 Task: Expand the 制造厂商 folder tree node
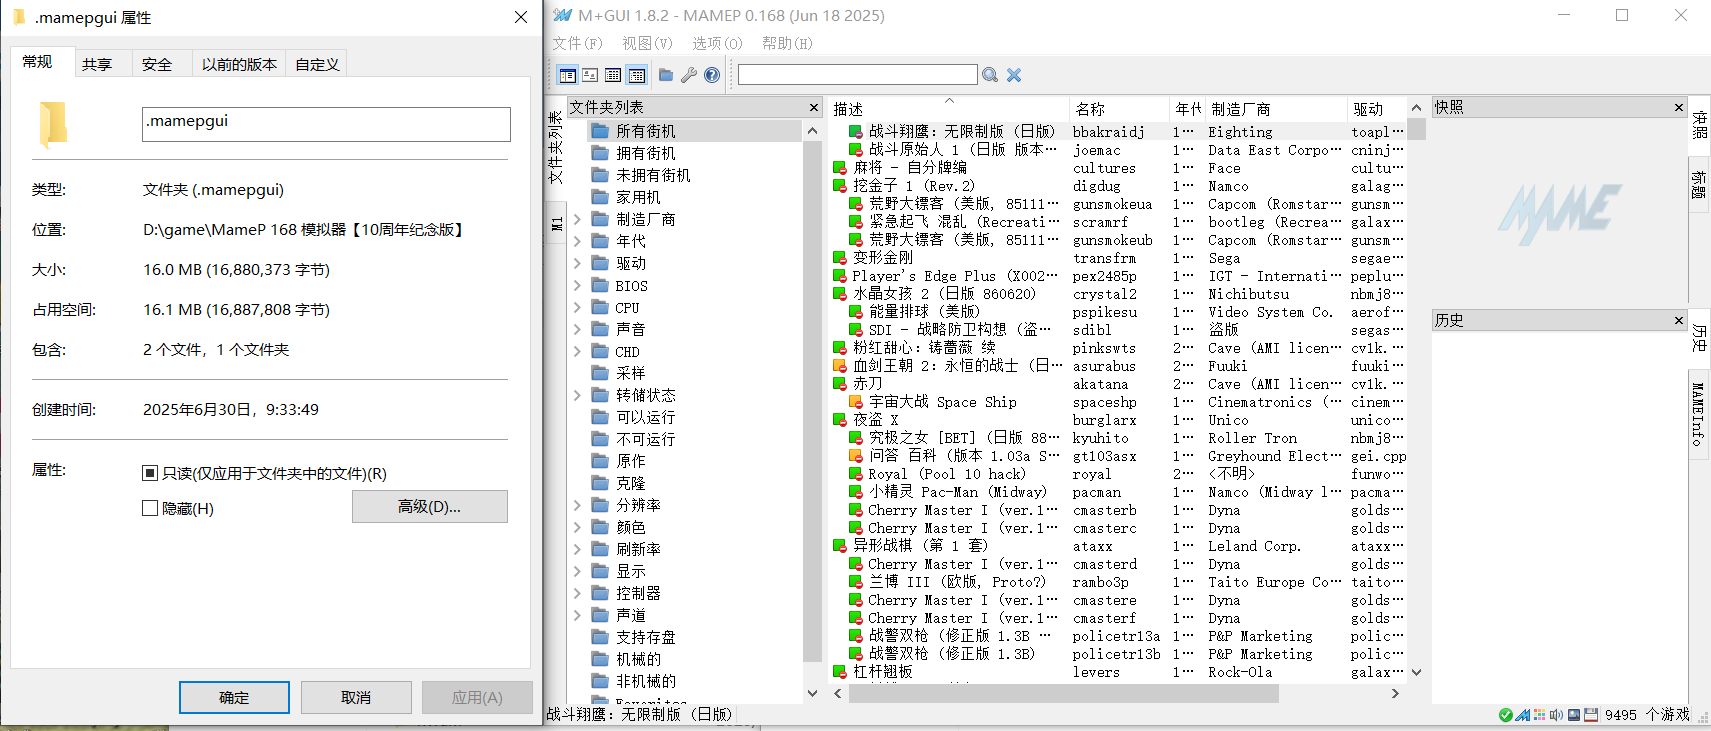click(x=577, y=219)
